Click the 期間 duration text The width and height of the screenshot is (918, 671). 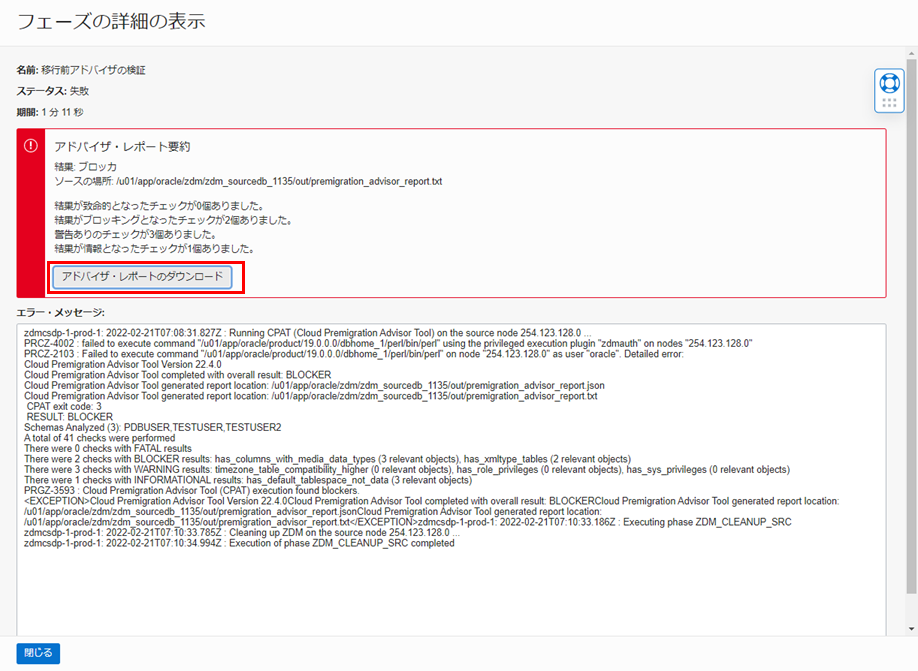(50, 112)
